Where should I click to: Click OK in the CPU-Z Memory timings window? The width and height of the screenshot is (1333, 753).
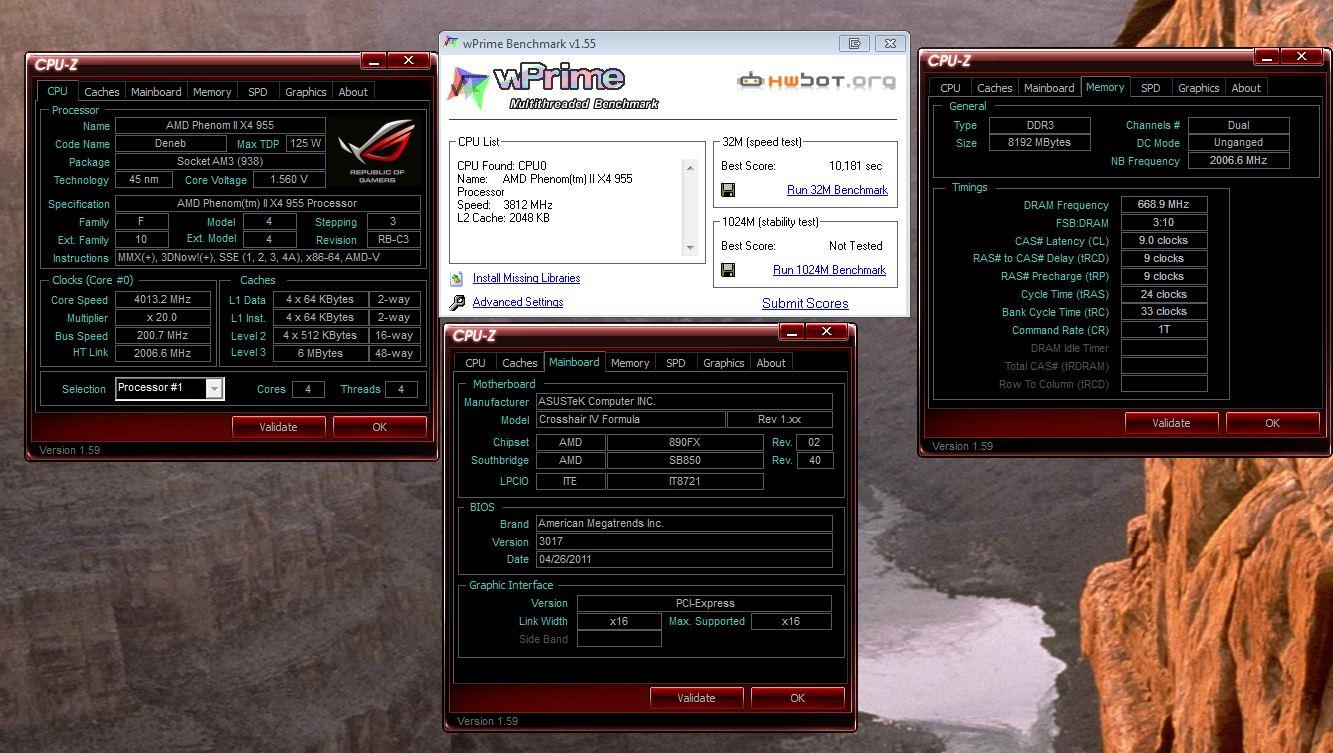pos(1272,423)
